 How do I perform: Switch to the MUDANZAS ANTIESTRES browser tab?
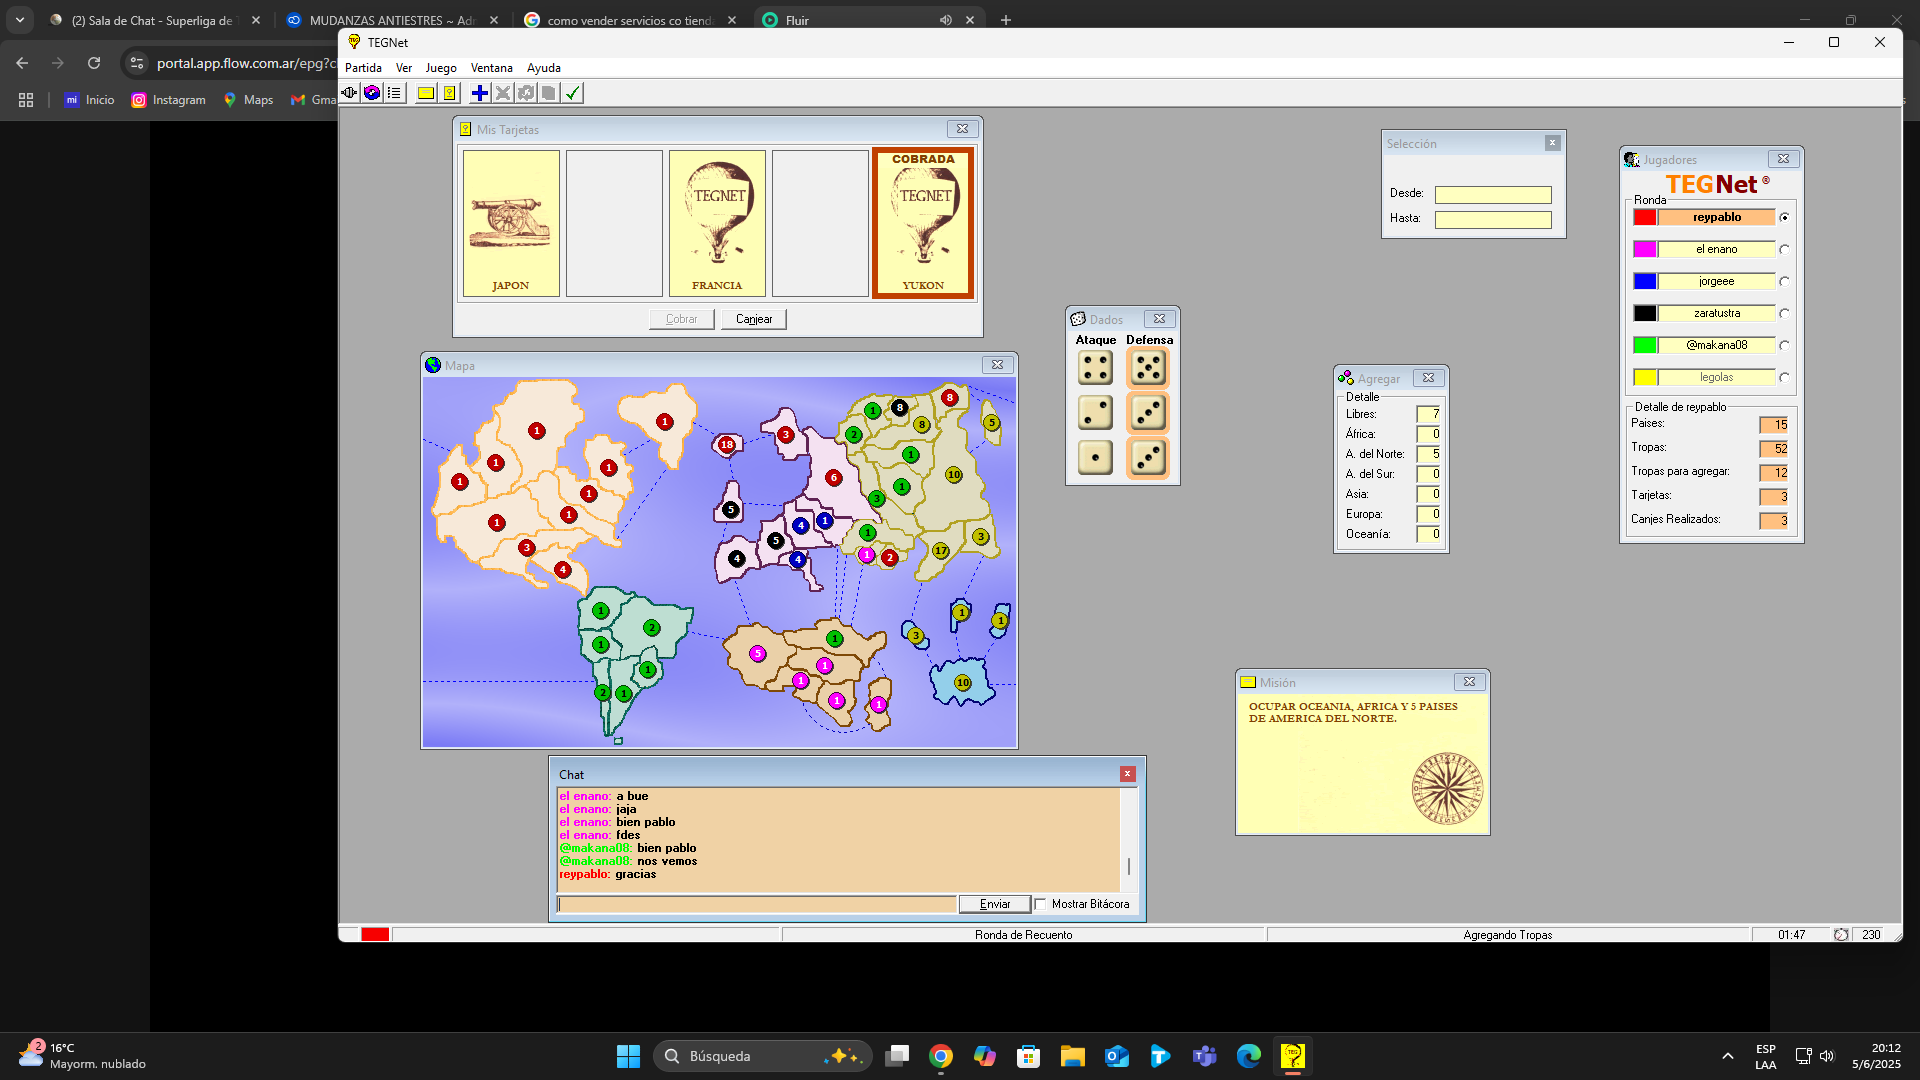tap(391, 20)
